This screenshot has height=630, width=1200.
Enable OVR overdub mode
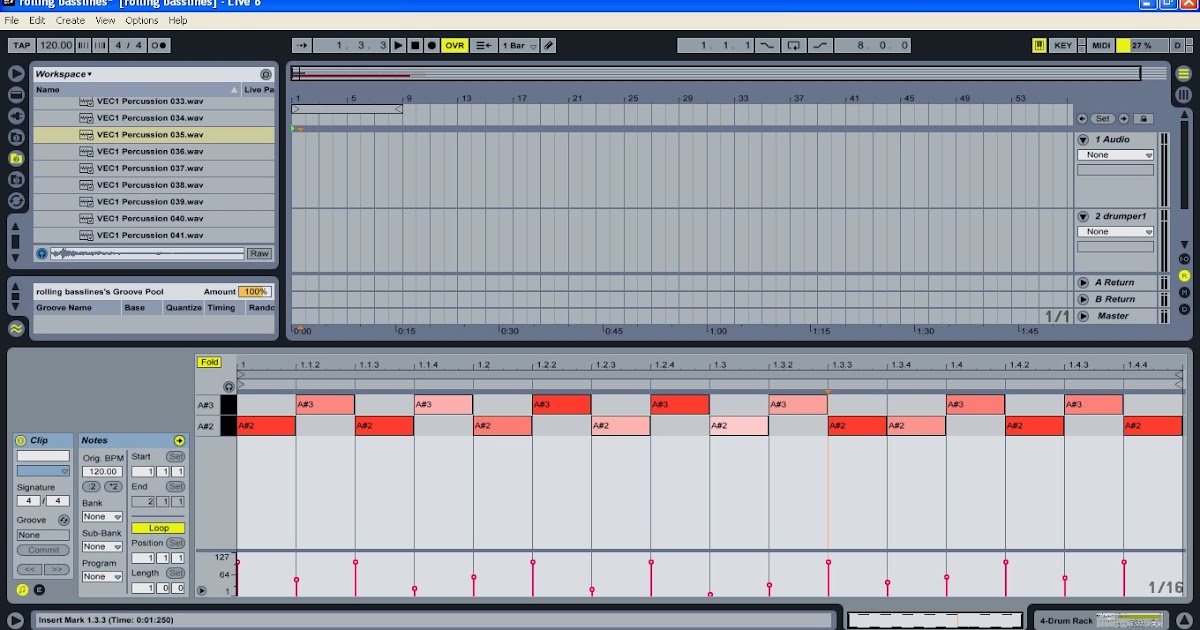[455, 45]
